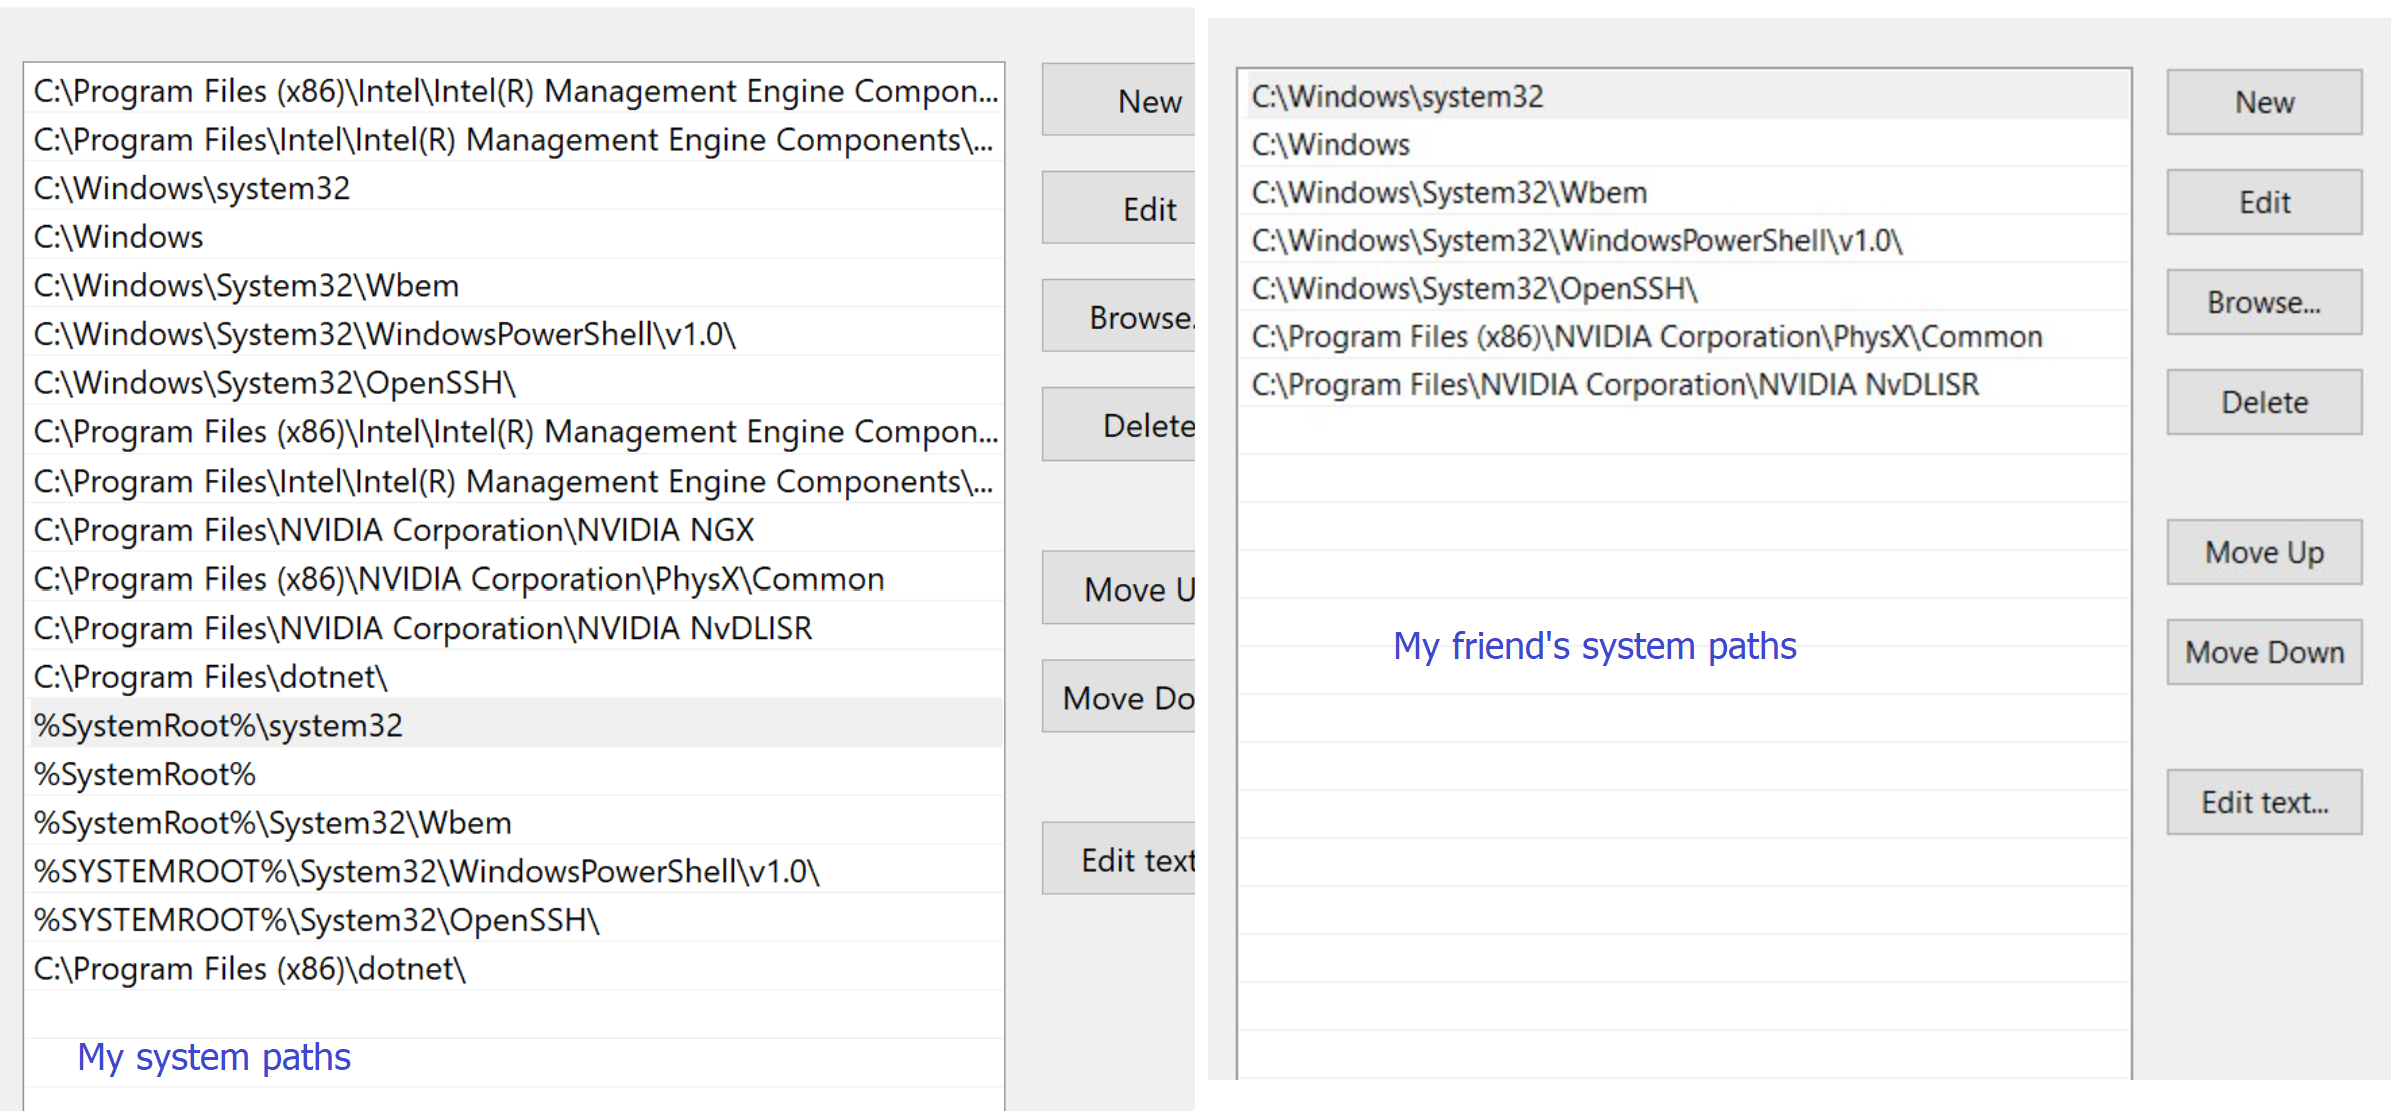The width and height of the screenshot is (2391, 1111).
Task: Click the Move Down button on right
Action: [2264, 652]
